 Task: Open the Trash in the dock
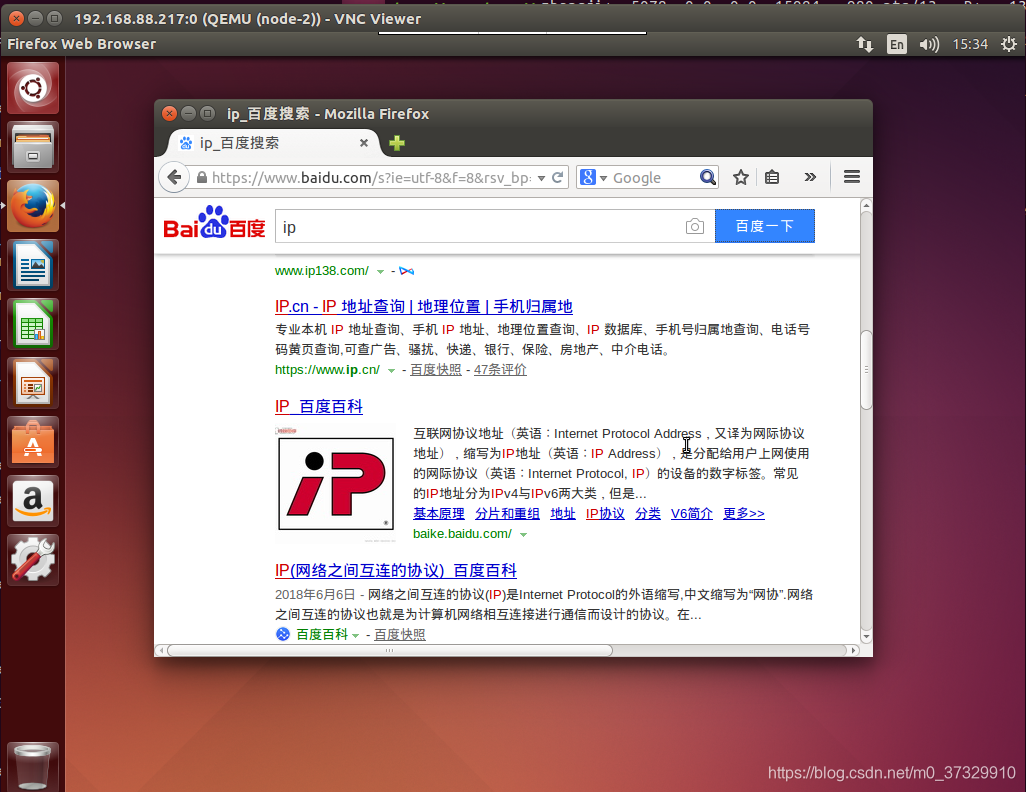tap(33, 767)
